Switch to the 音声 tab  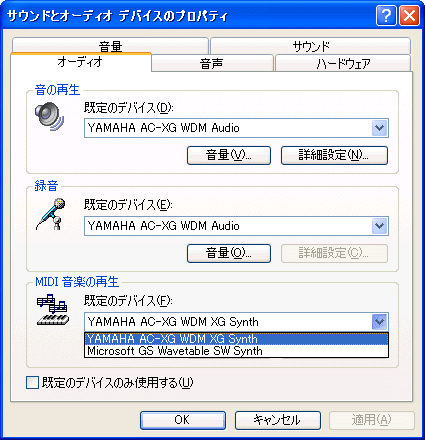pos(212,63)
